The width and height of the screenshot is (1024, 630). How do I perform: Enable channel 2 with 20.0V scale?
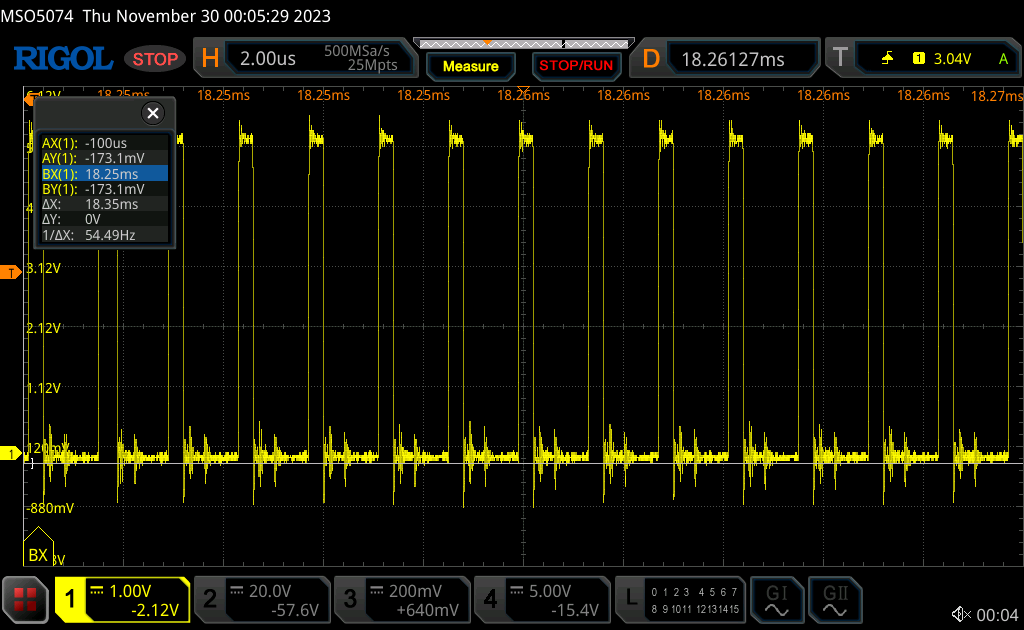[262, 600]
